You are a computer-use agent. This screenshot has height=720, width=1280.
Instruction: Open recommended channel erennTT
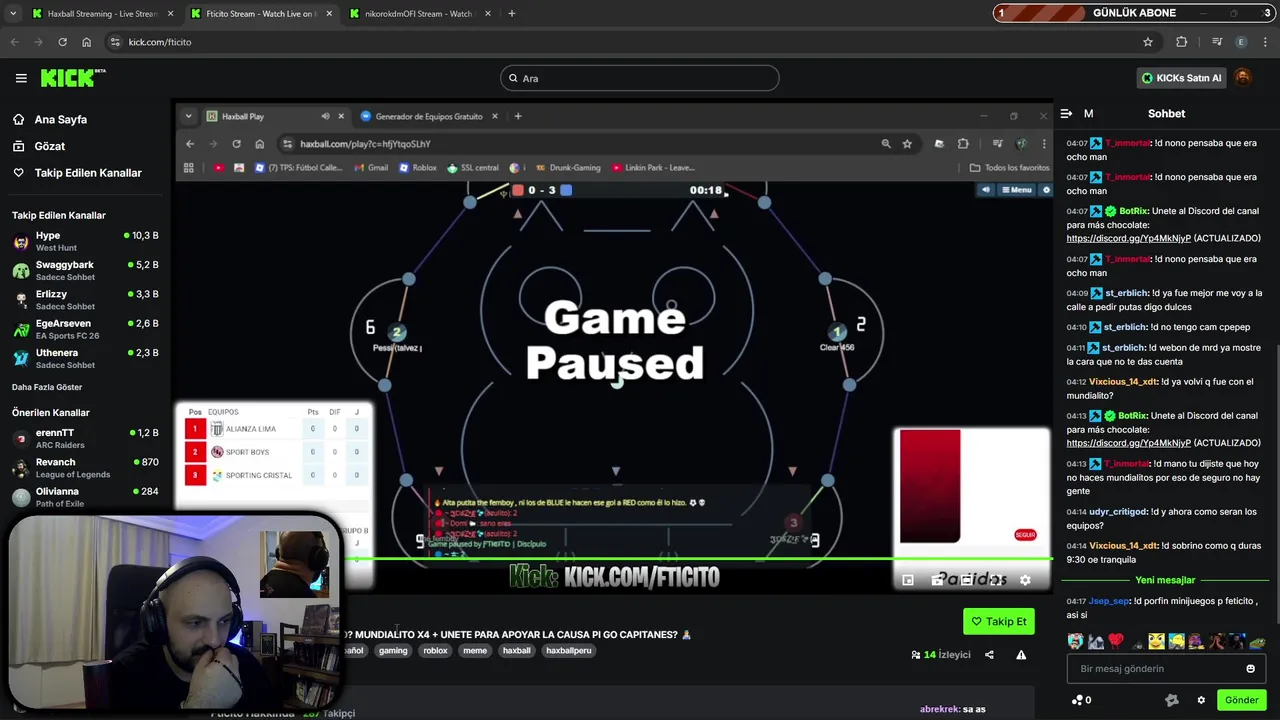85,438
